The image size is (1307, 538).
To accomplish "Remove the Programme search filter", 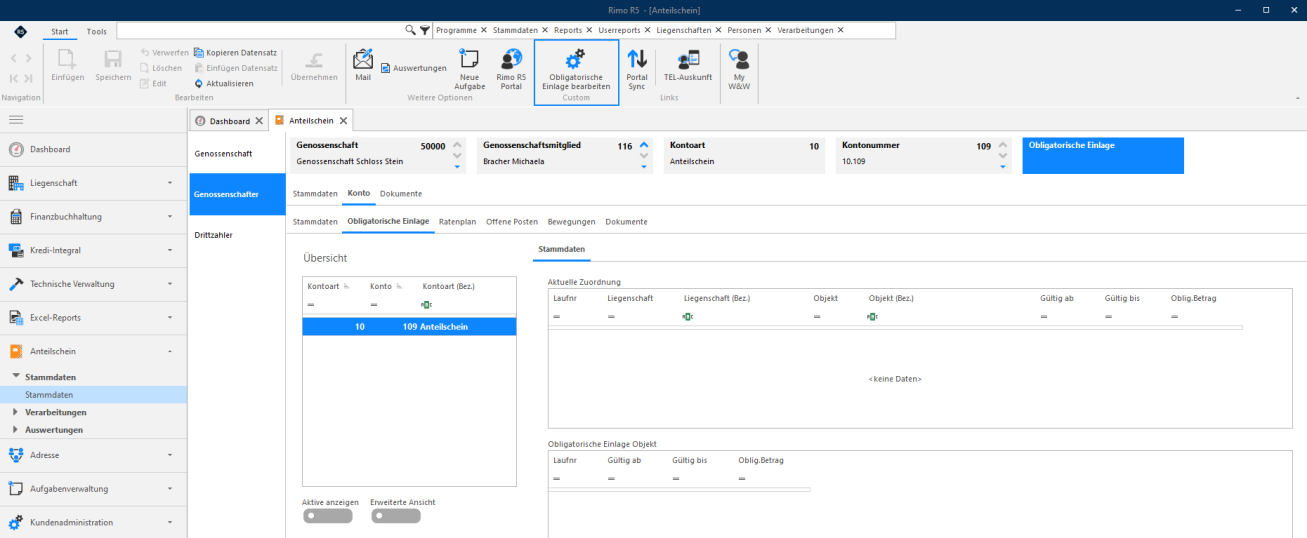I will point(484,30).
